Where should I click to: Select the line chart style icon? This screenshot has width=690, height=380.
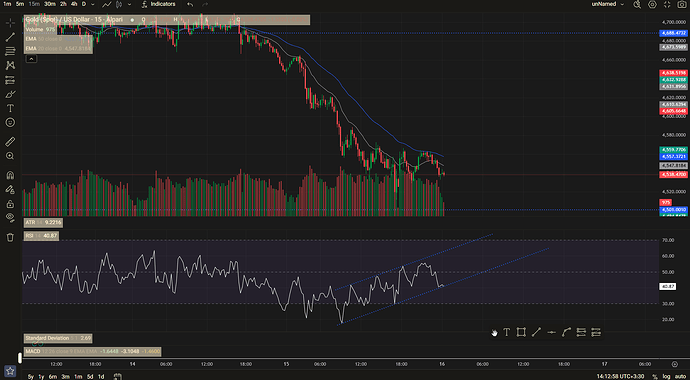106,4
